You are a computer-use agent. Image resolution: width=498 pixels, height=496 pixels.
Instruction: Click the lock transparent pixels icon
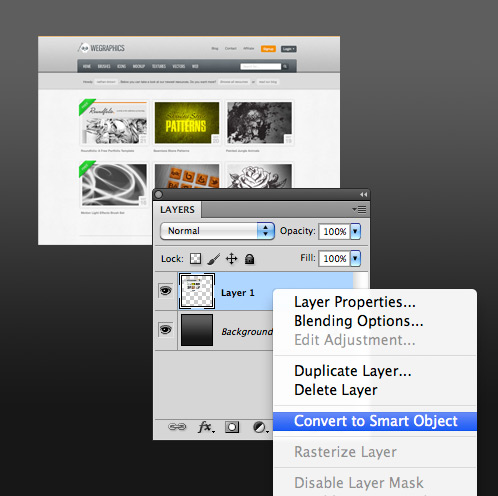(196, 258)
